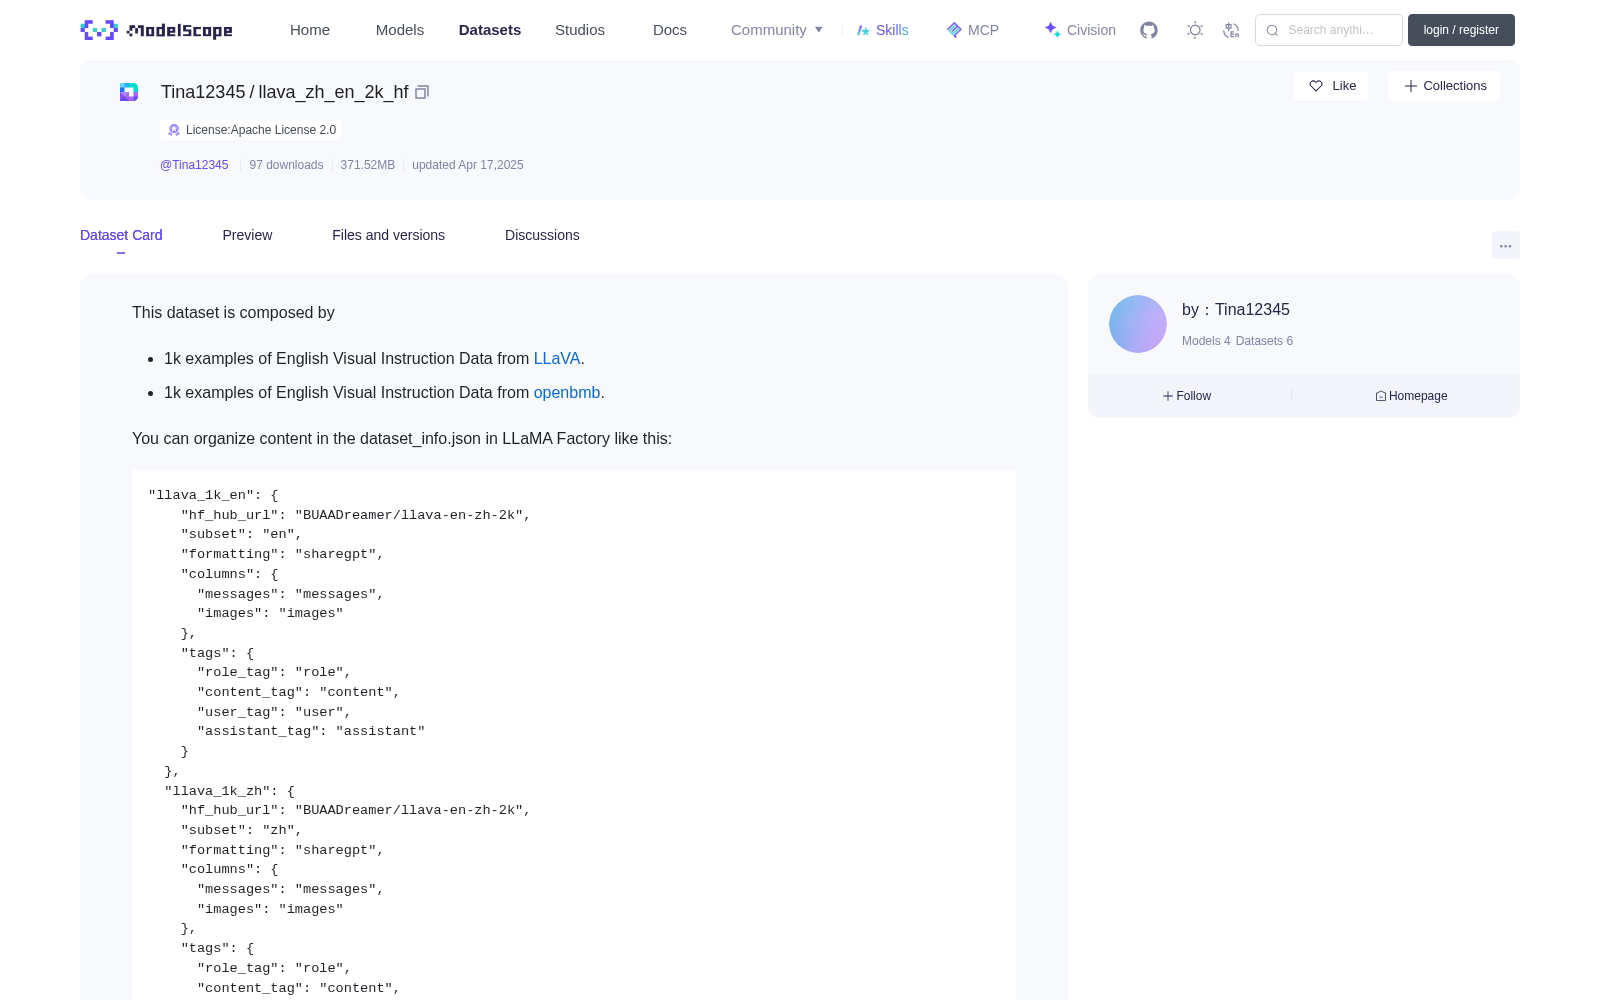1600x1000 pixels.
Task: Click the MCP link in navbar
Action: click(x=973, y=30)
